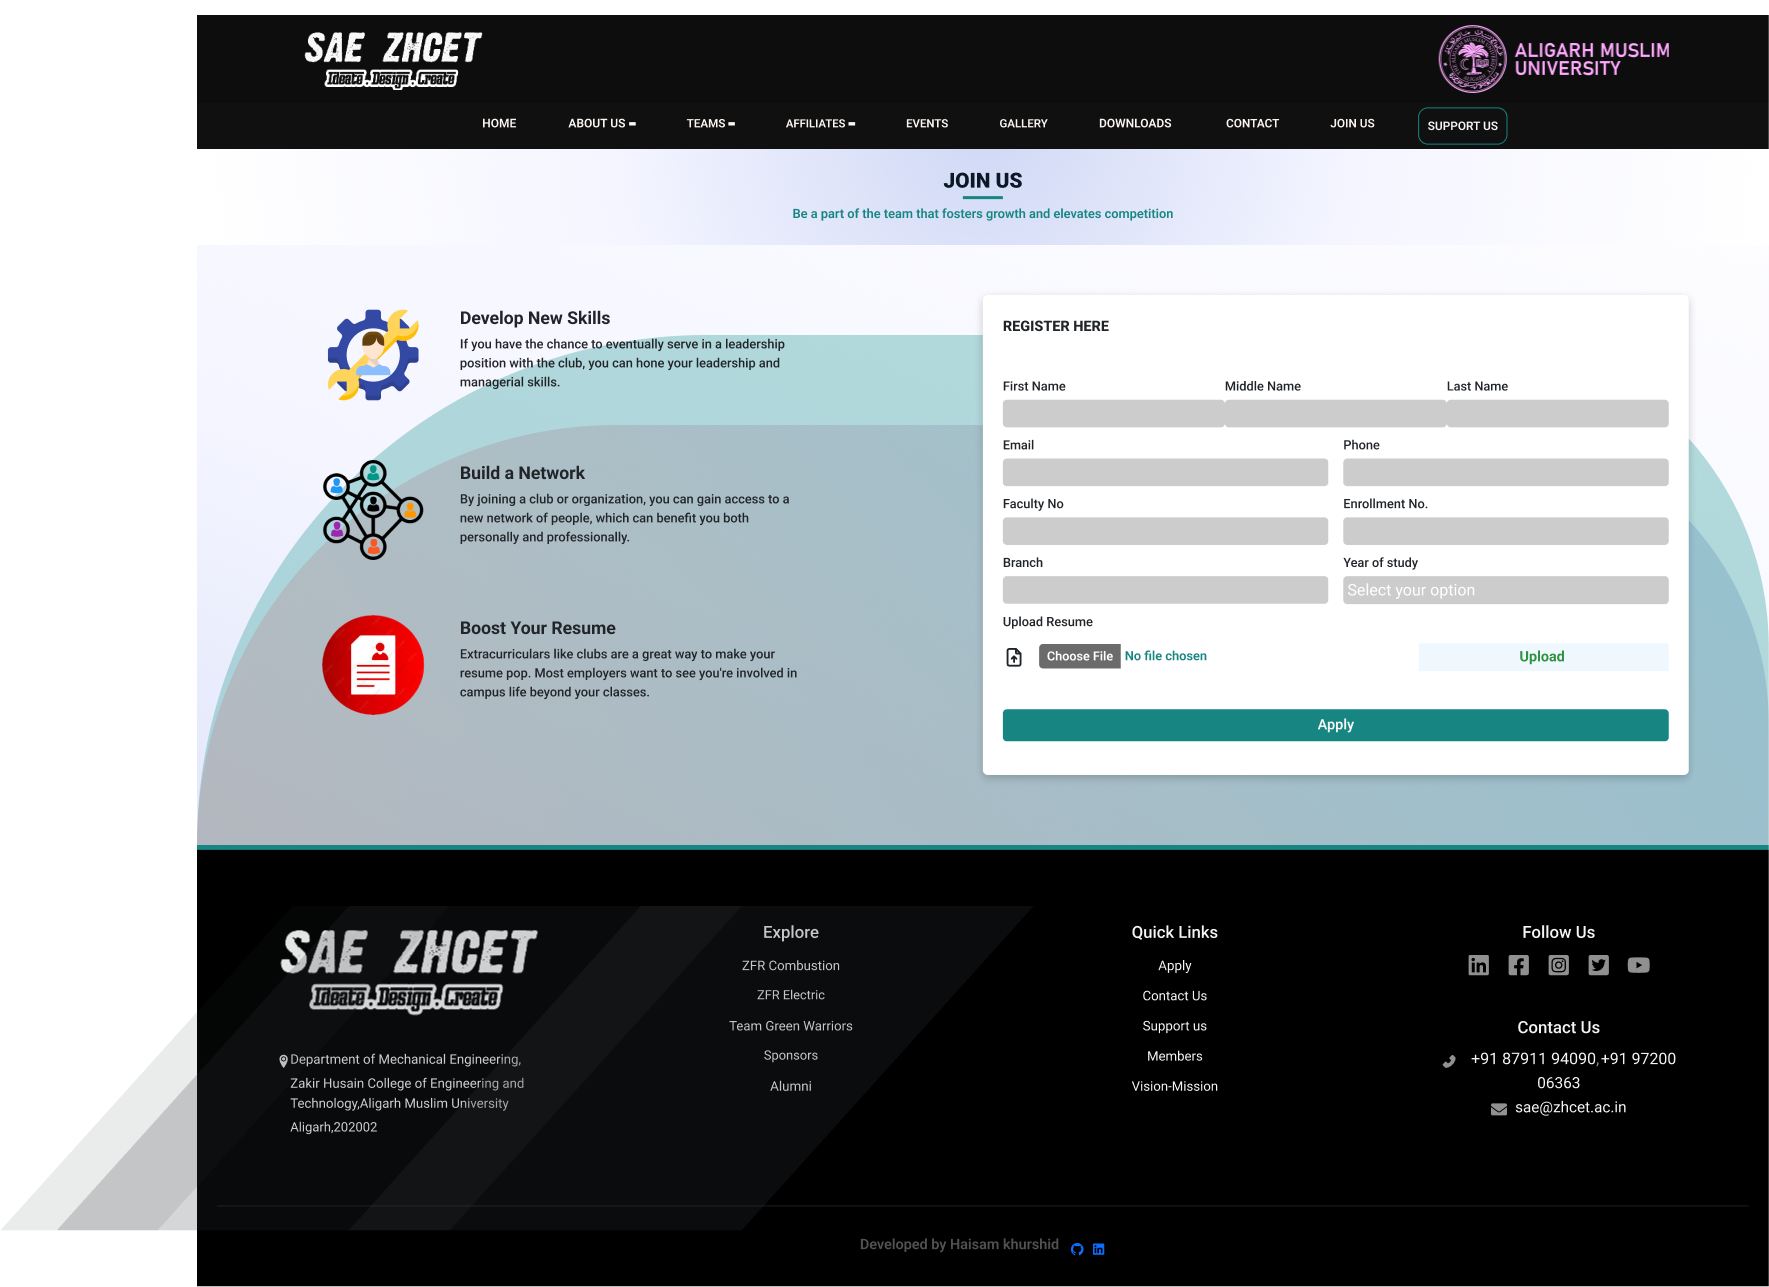Focus the Last Name field
Viewport: 1769px width, 1287px height.
(x=1557, y=414)
